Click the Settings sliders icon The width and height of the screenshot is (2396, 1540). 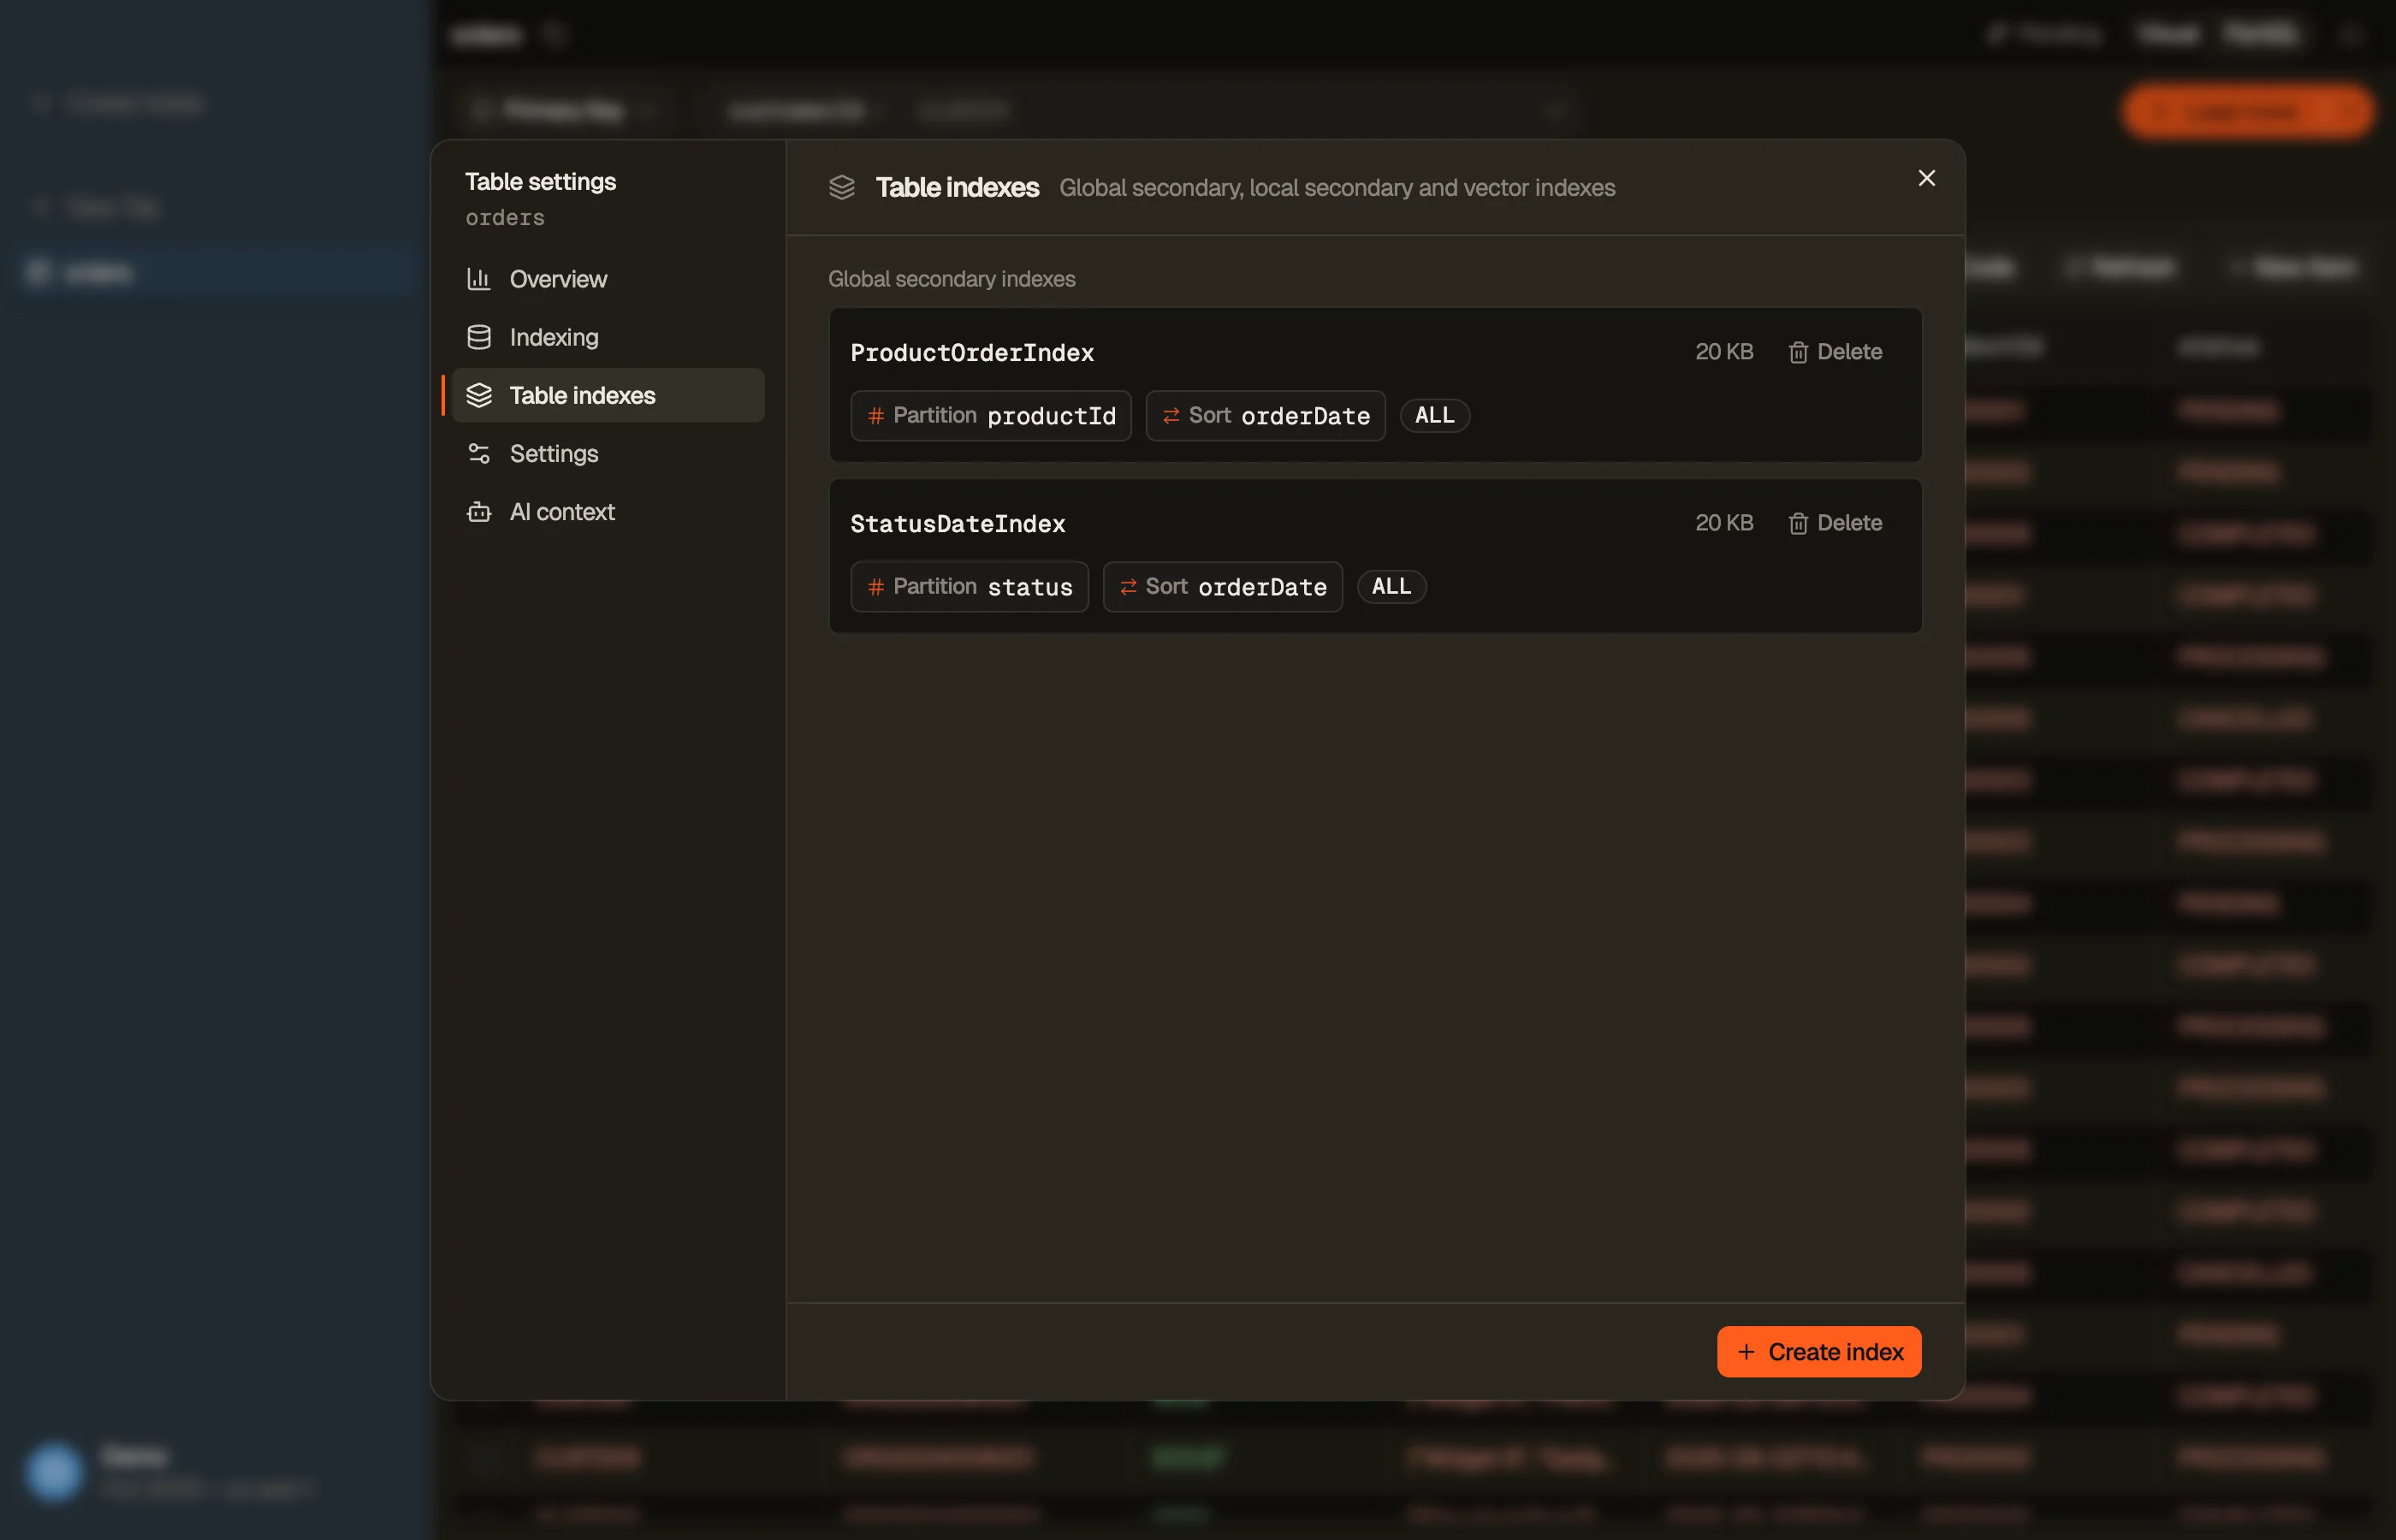[x=479, y=453]
